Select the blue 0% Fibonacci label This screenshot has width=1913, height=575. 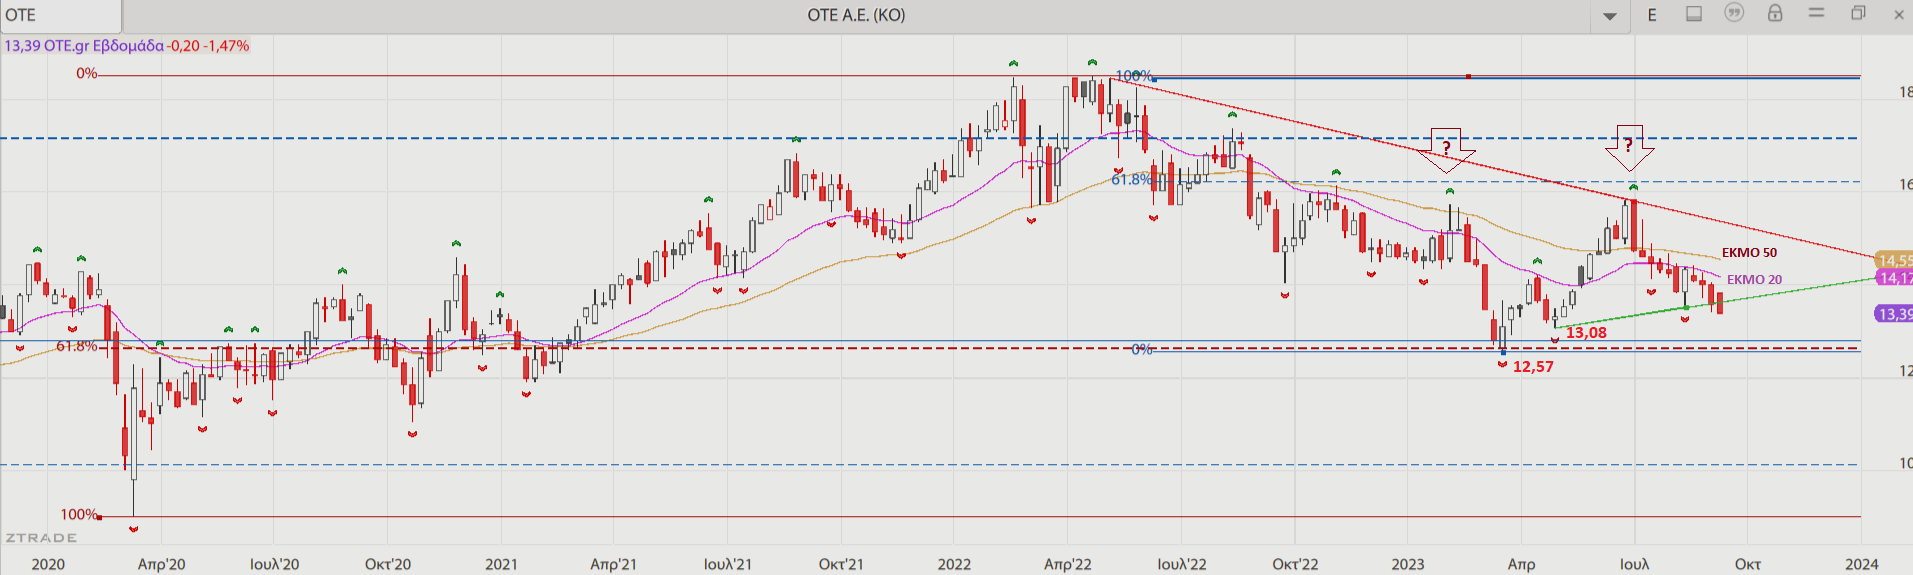tap(1142, 350)
